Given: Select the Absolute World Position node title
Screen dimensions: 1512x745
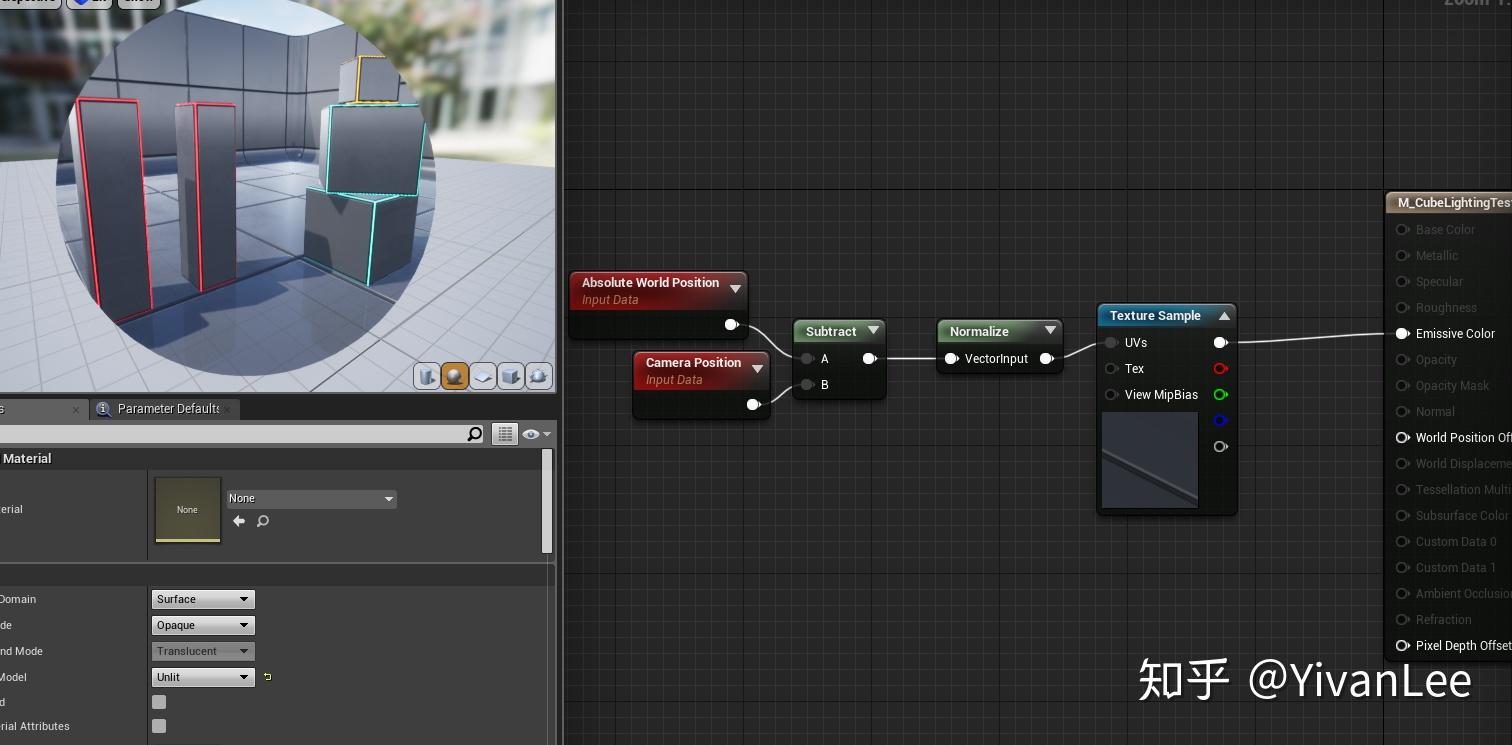Looking at the screenshot, I should (650, 283).
